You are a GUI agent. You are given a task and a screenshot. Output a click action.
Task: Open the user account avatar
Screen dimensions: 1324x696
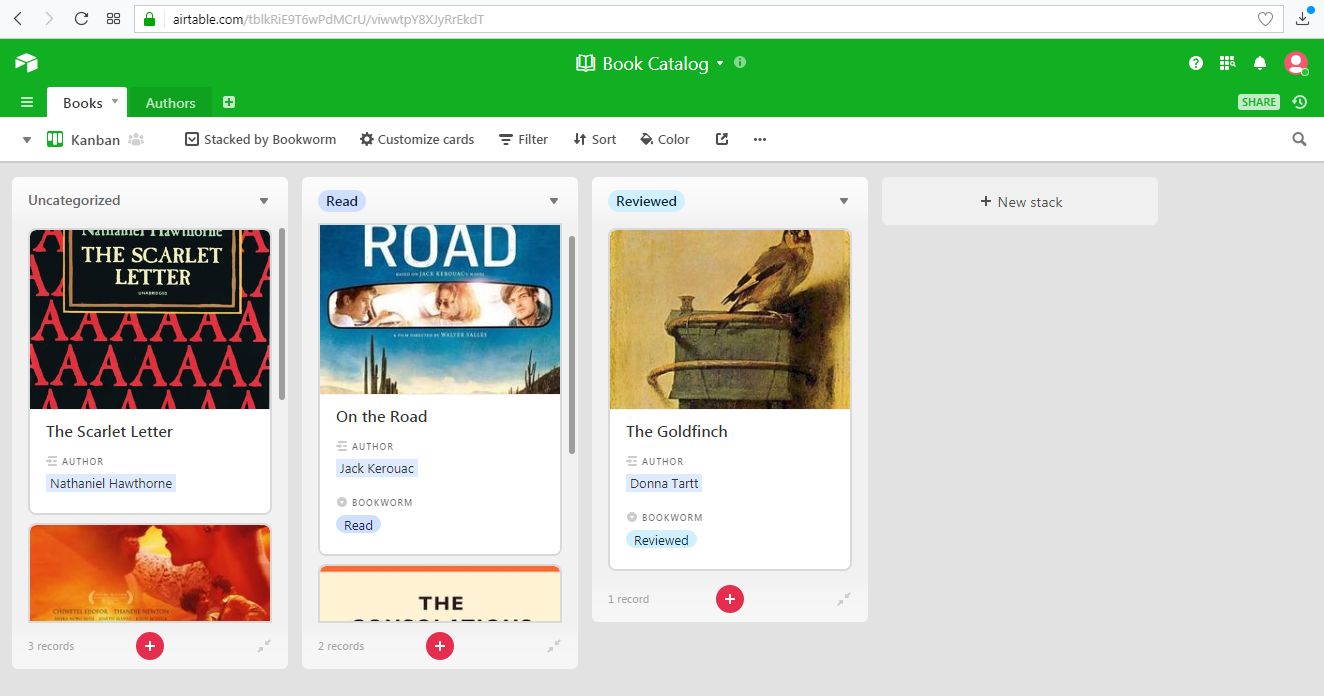pyautogui.click(x=1296, y=63)
